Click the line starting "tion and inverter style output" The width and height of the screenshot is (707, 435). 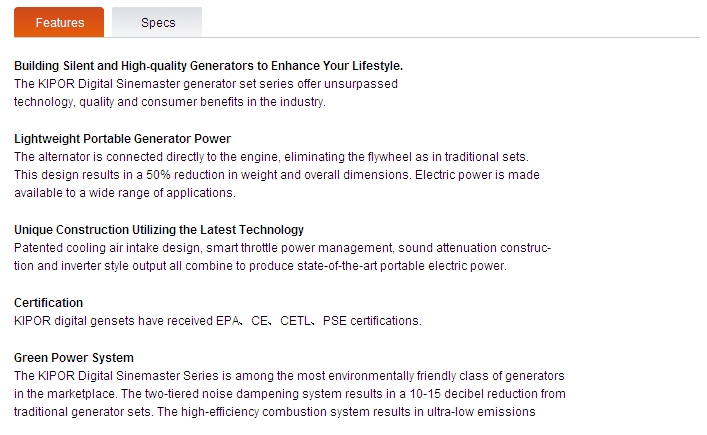[260, 266]
